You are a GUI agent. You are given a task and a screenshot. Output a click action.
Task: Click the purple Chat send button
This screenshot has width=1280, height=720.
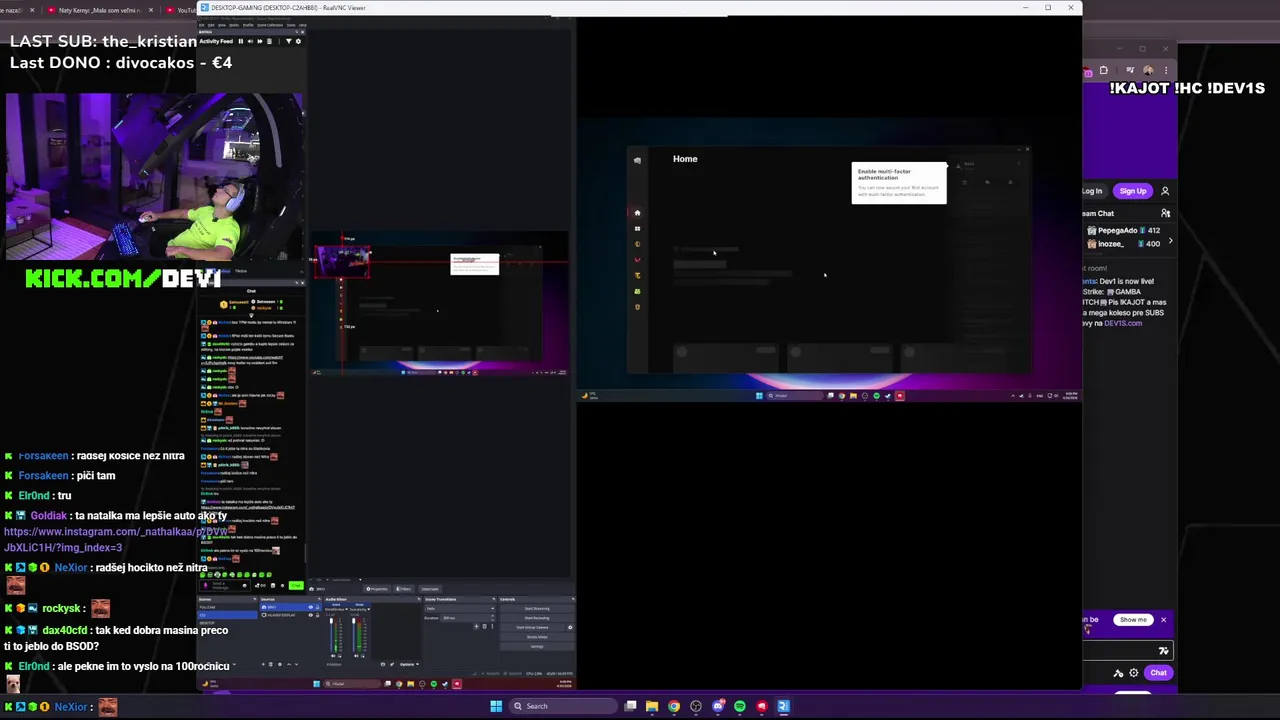1158,673
